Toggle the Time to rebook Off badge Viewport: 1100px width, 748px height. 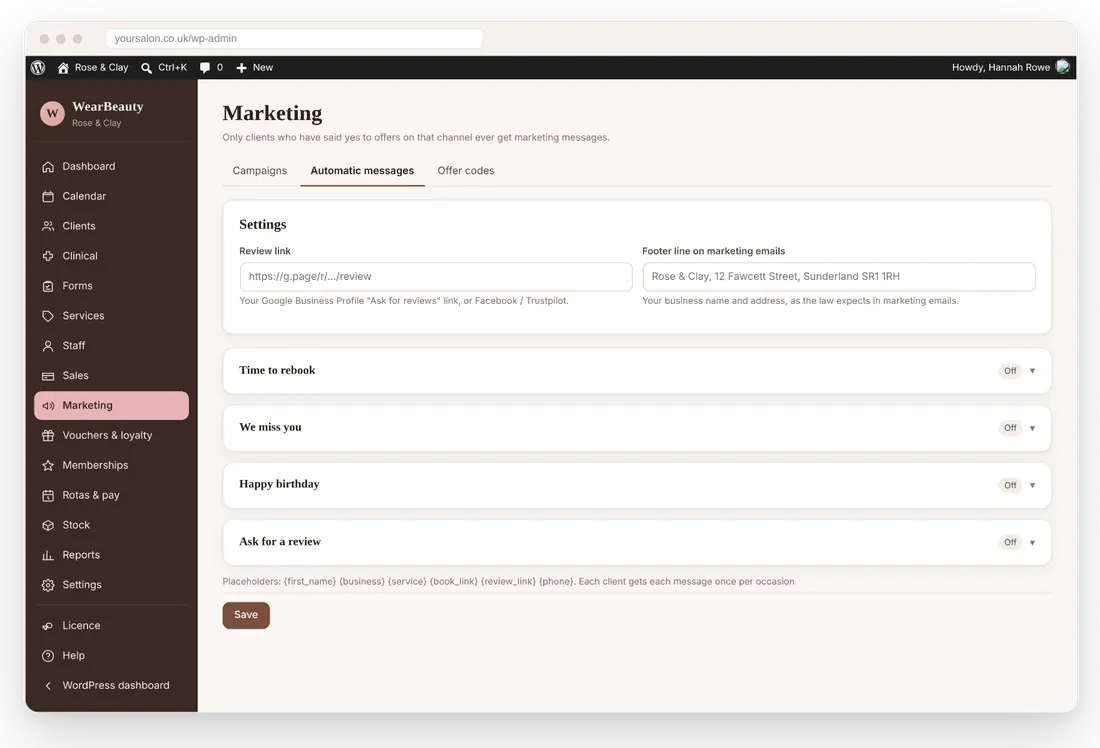(x=1010, y=370)
